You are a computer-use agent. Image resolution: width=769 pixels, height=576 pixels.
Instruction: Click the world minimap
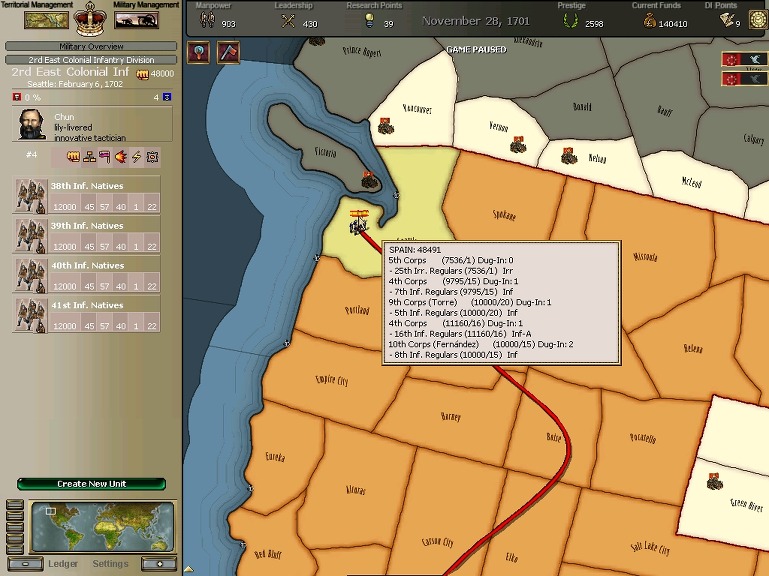pyautogui.click(x=102, y=527)
